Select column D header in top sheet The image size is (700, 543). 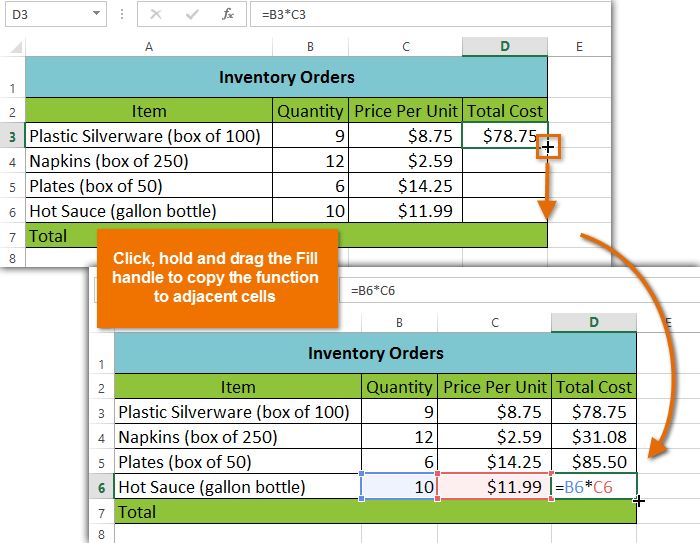click(x=505, y=46)
